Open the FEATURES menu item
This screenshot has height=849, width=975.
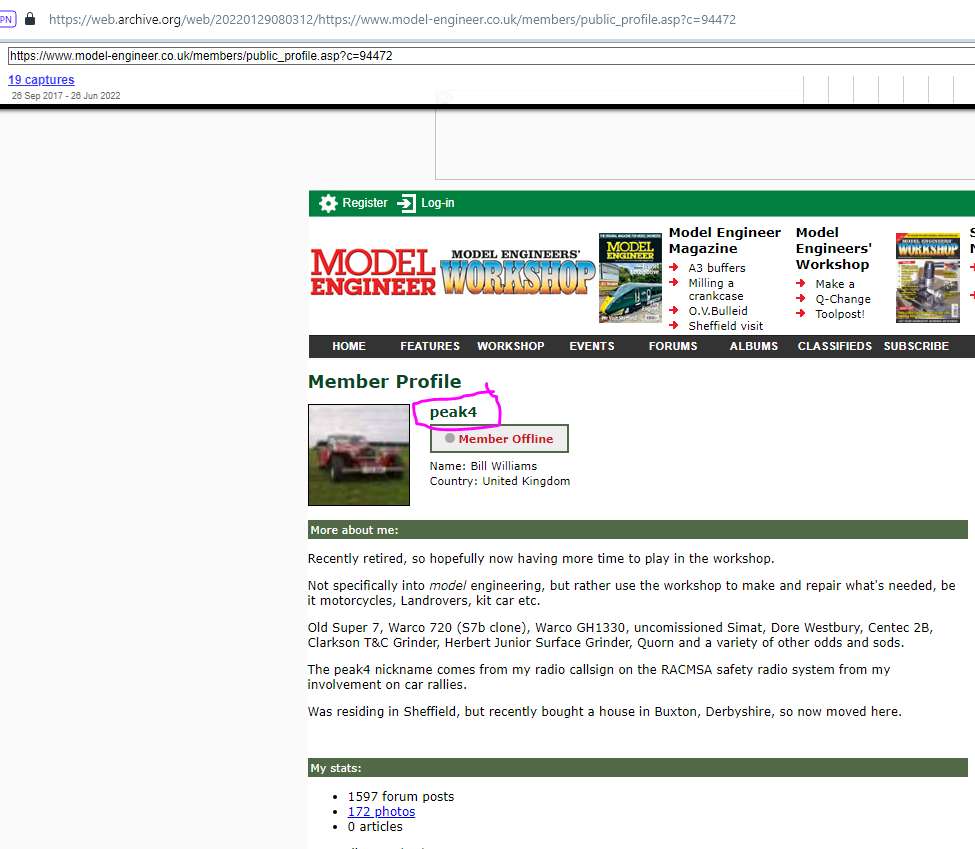click(x=430, y=346)
